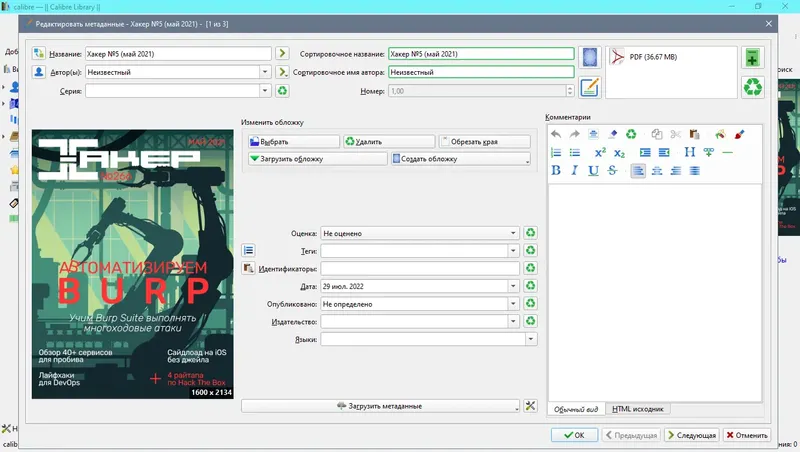The image size is (800, 452).
Task: Open the rating dropdown 'Не оценено'
Action: [419, 233]
